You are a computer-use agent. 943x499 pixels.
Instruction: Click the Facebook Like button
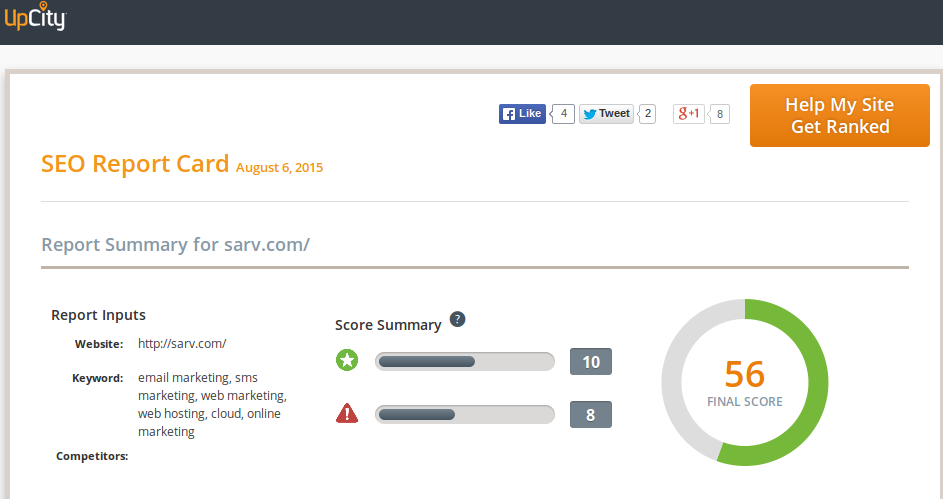coord(522,114)
